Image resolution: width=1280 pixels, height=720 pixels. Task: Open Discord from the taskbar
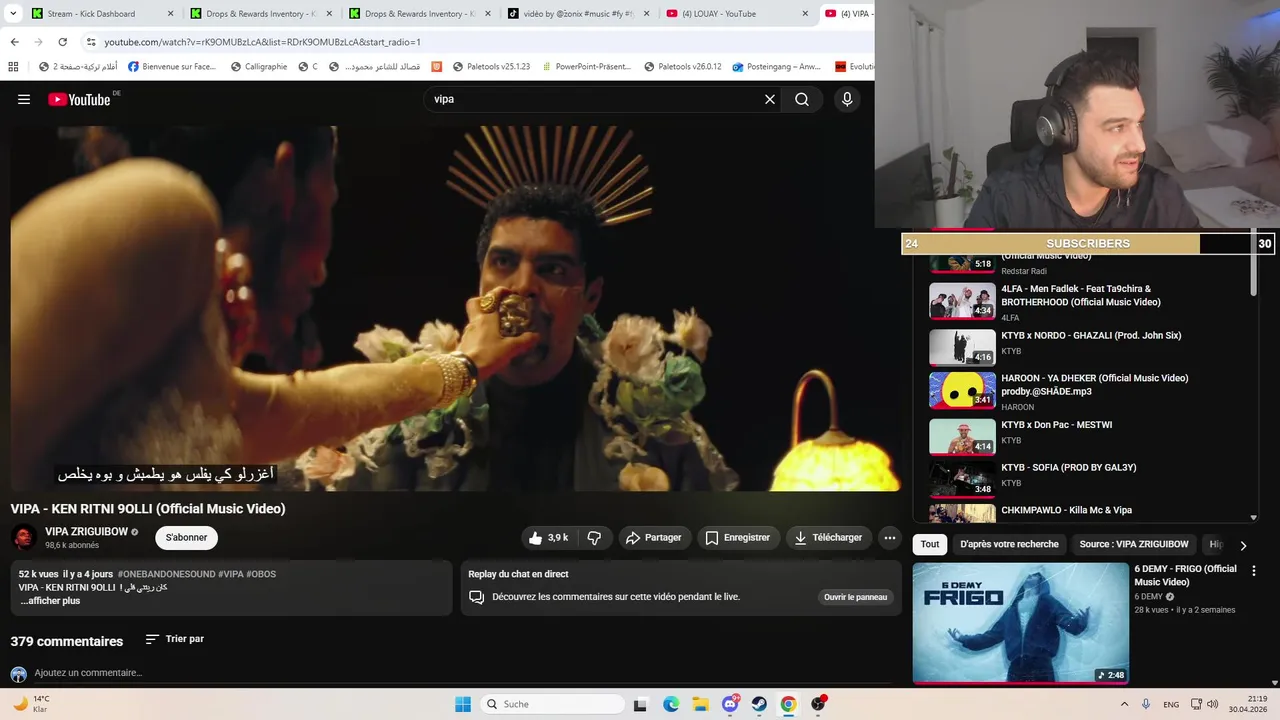pos(730,704)
